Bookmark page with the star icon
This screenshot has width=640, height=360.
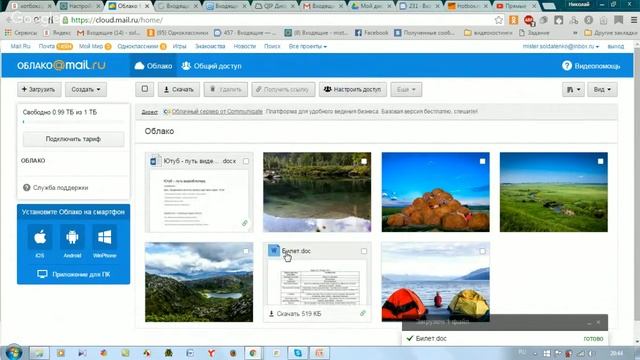tap(498, 20)
